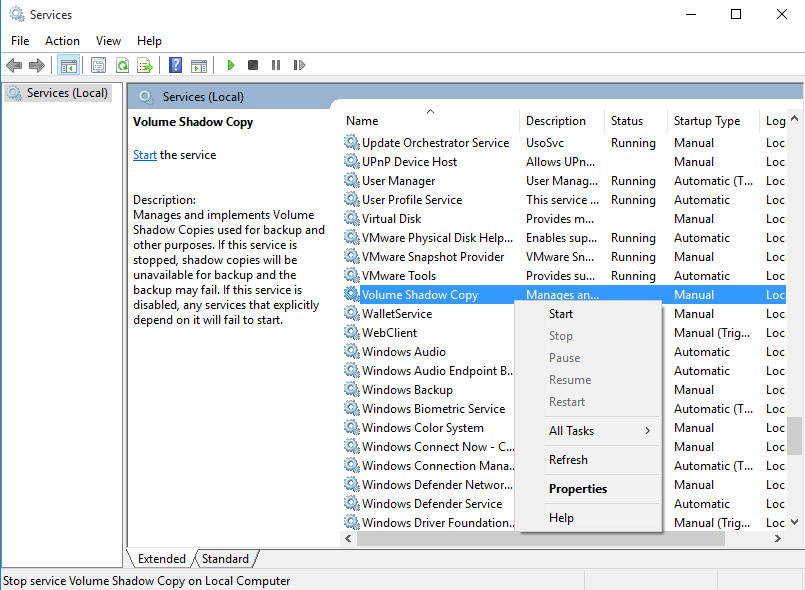This screenshot has height=590, width=805.
Task: Click the vertical scrollbar down arrow
Action: pyautogui.click(x=795, y=522)
